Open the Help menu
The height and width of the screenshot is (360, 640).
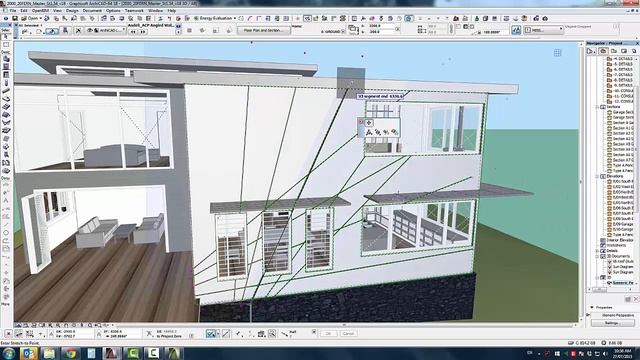(172, 10)
